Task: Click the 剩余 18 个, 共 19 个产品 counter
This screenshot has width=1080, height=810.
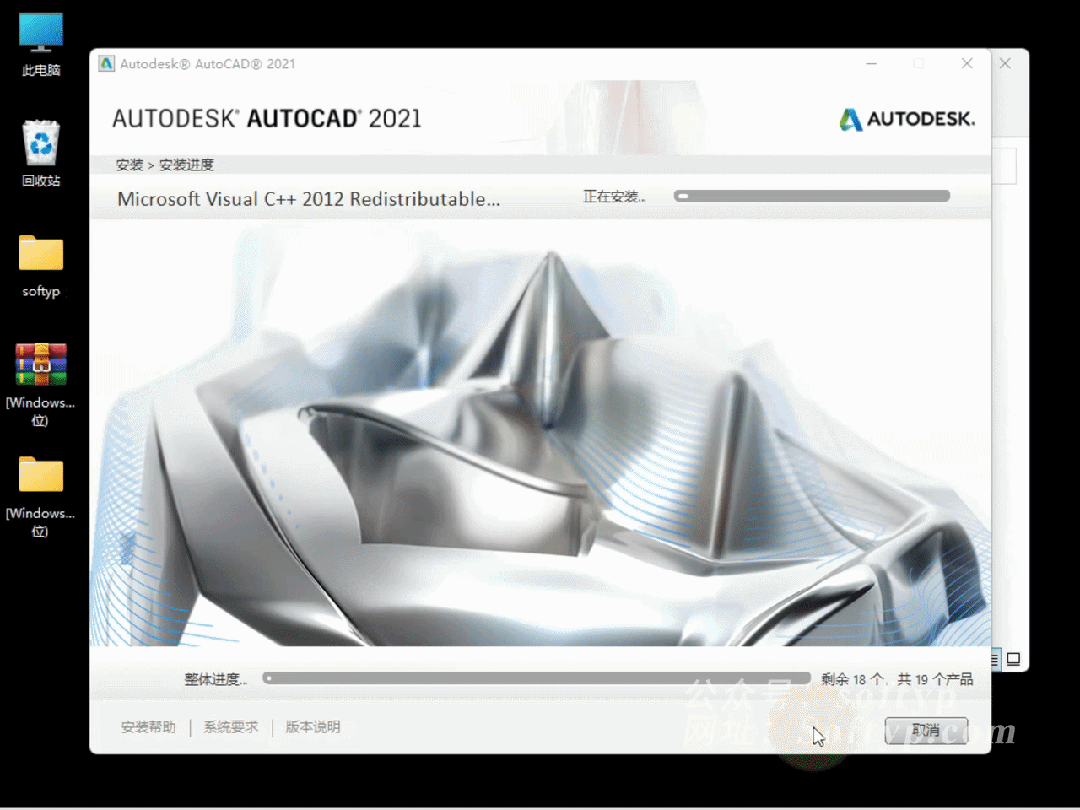Action: coord(897,679)
